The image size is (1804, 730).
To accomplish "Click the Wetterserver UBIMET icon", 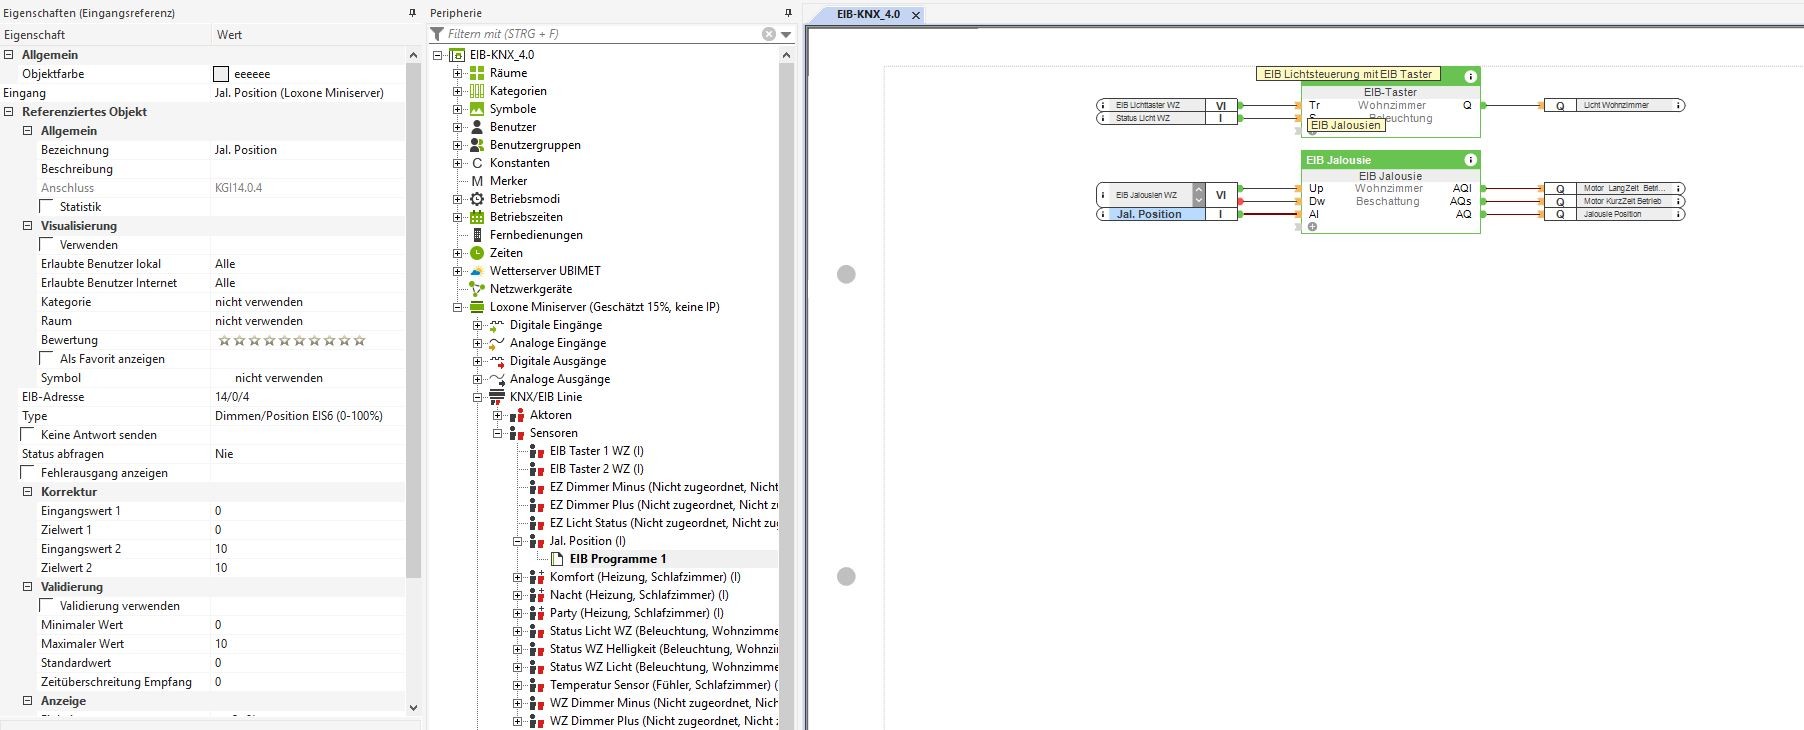I will click(x=477, y=271).
